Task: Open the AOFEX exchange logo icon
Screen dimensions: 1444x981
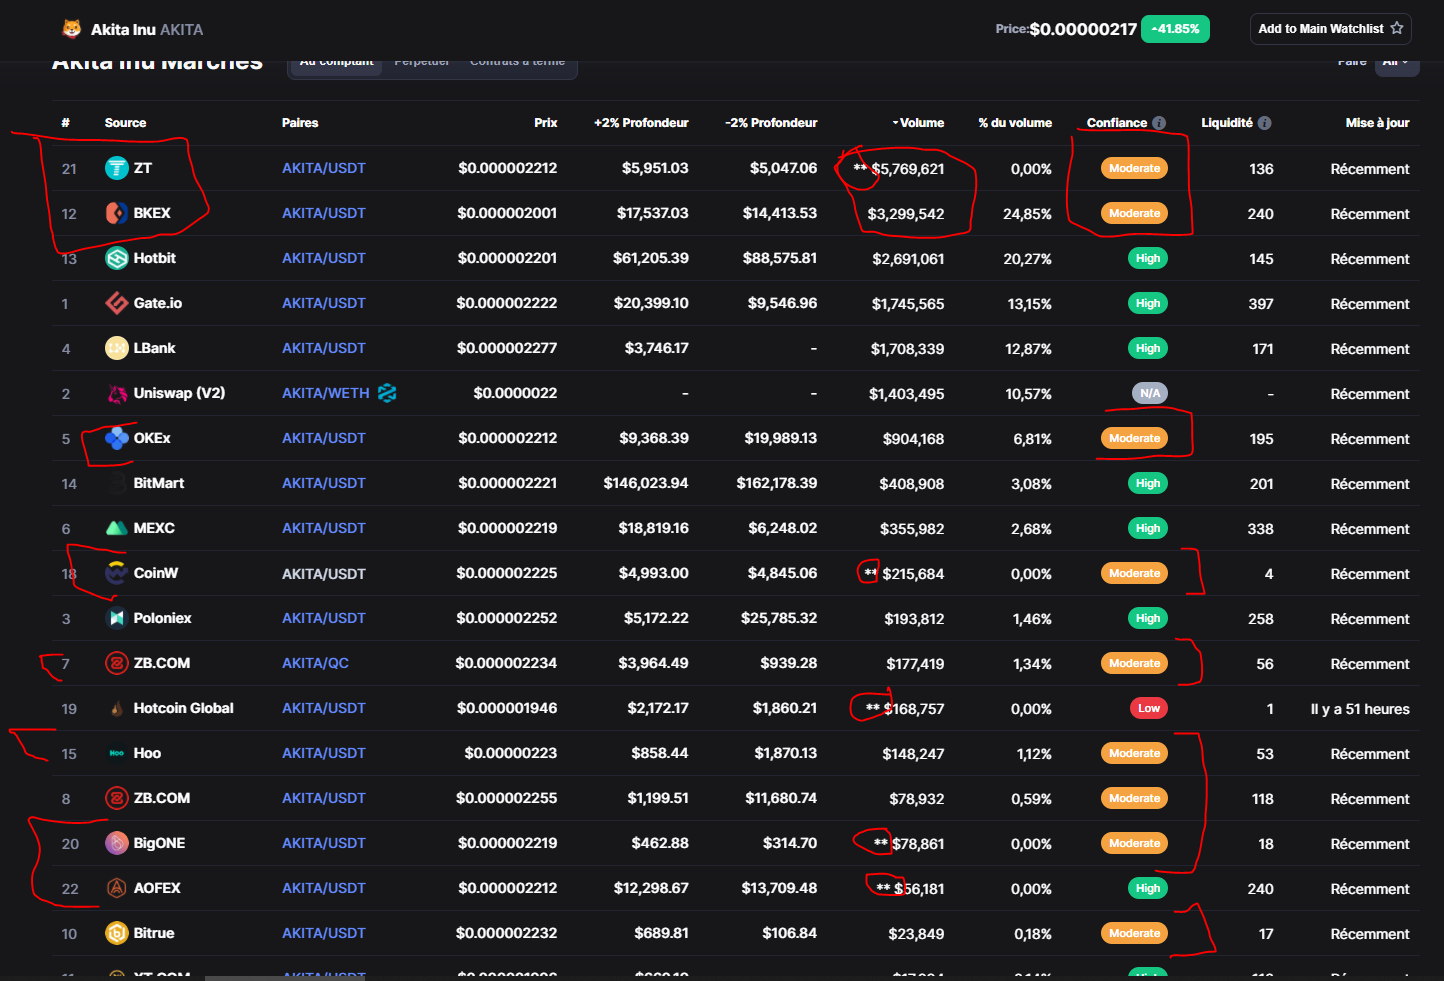Action: pyautogui.click(x=117, y=888)
